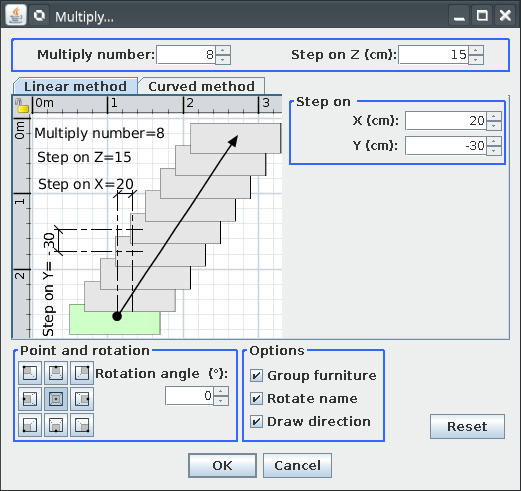Select the Linear method tab

click(75, 86)
